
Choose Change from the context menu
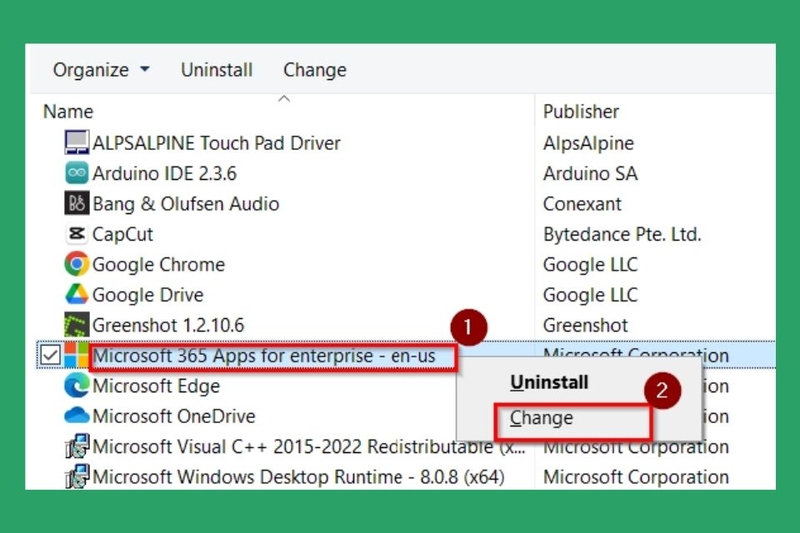(541, 418)
